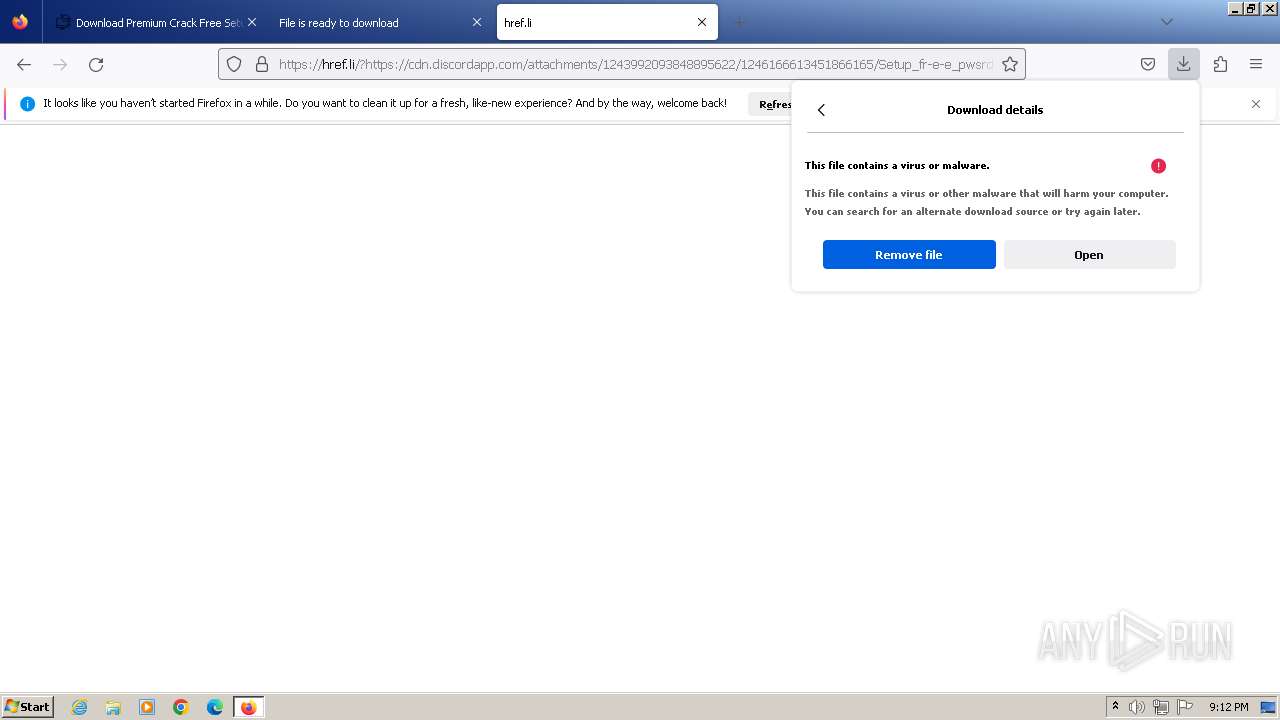Open Windows Media Player taskbar icon
1280x720 pixels.
(147, 707)
